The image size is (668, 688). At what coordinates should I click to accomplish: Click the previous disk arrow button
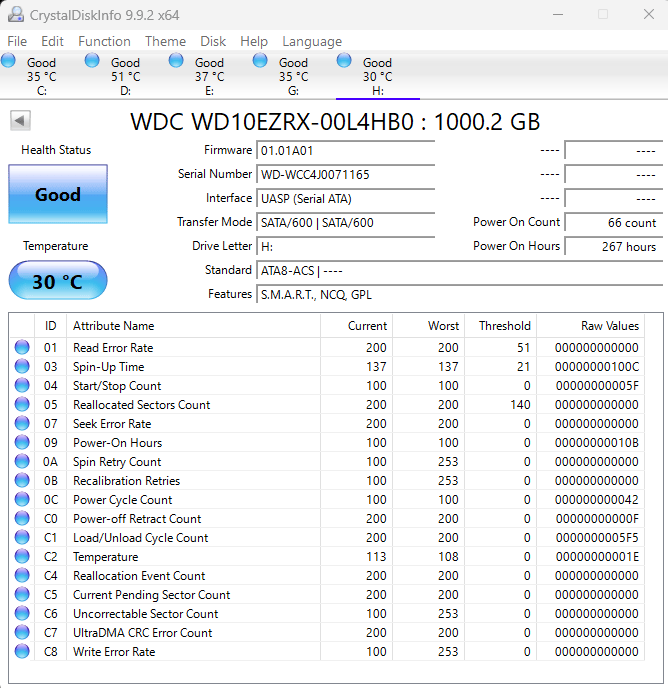coord(20,120)
